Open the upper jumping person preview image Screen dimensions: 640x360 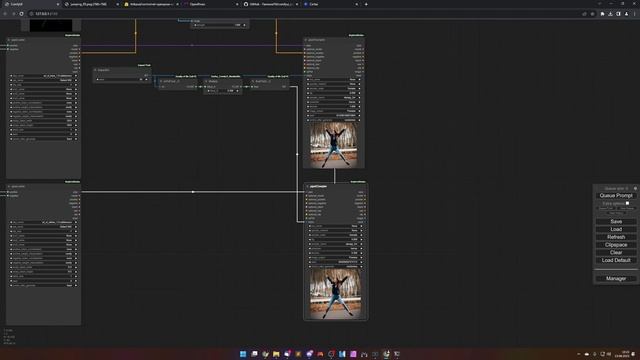[x=334, y=145]
